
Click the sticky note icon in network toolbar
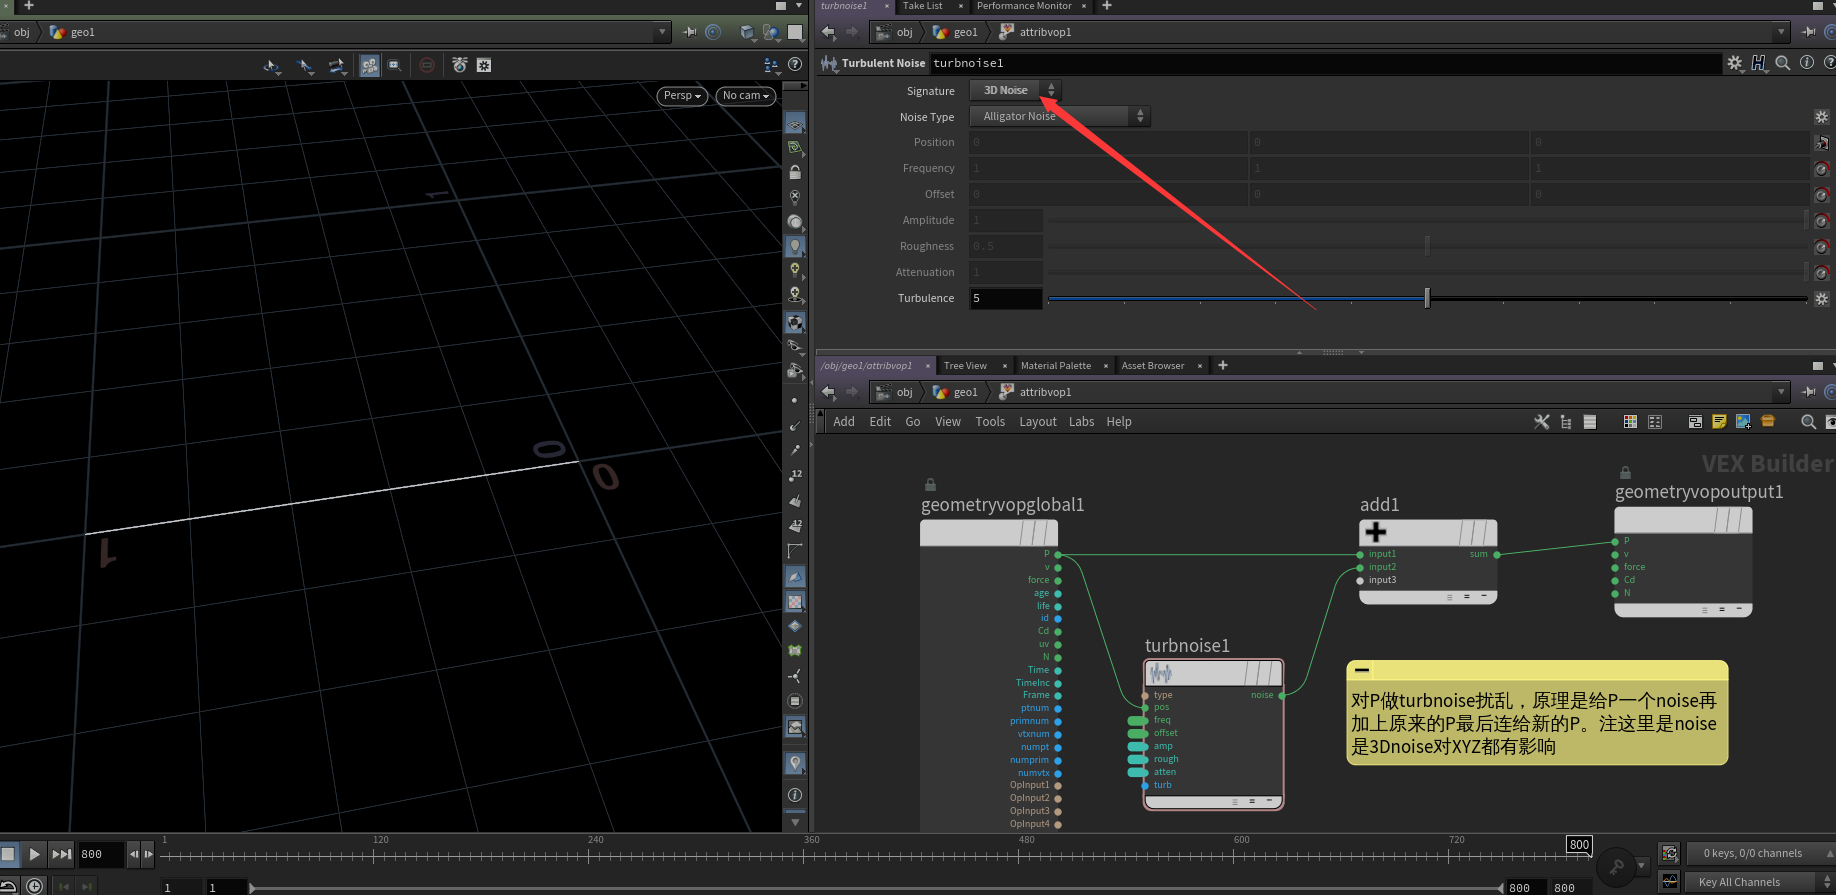(1719, 422)
